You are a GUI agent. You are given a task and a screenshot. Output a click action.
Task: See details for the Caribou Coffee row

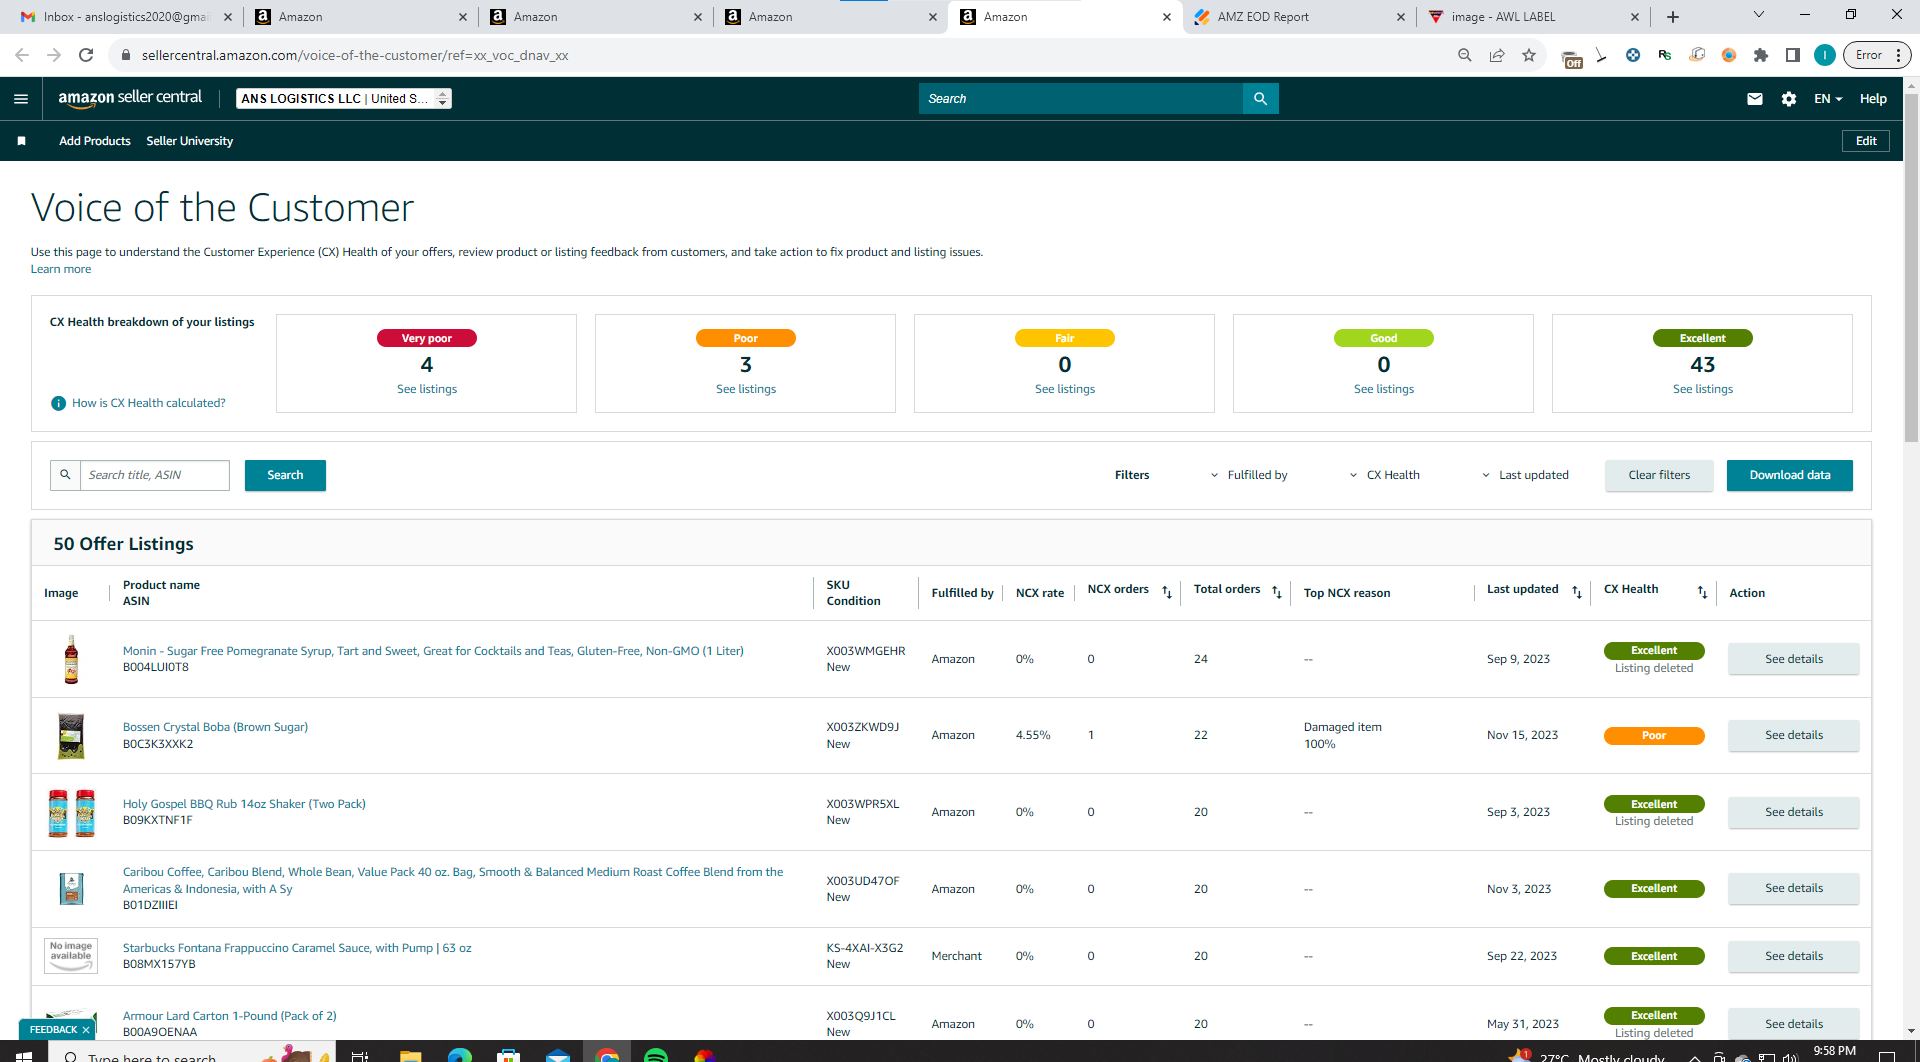(x=1794, y=888)
